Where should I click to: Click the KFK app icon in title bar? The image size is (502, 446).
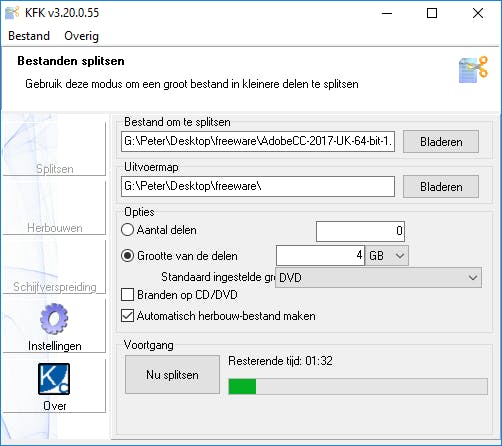tap(12, 13)
